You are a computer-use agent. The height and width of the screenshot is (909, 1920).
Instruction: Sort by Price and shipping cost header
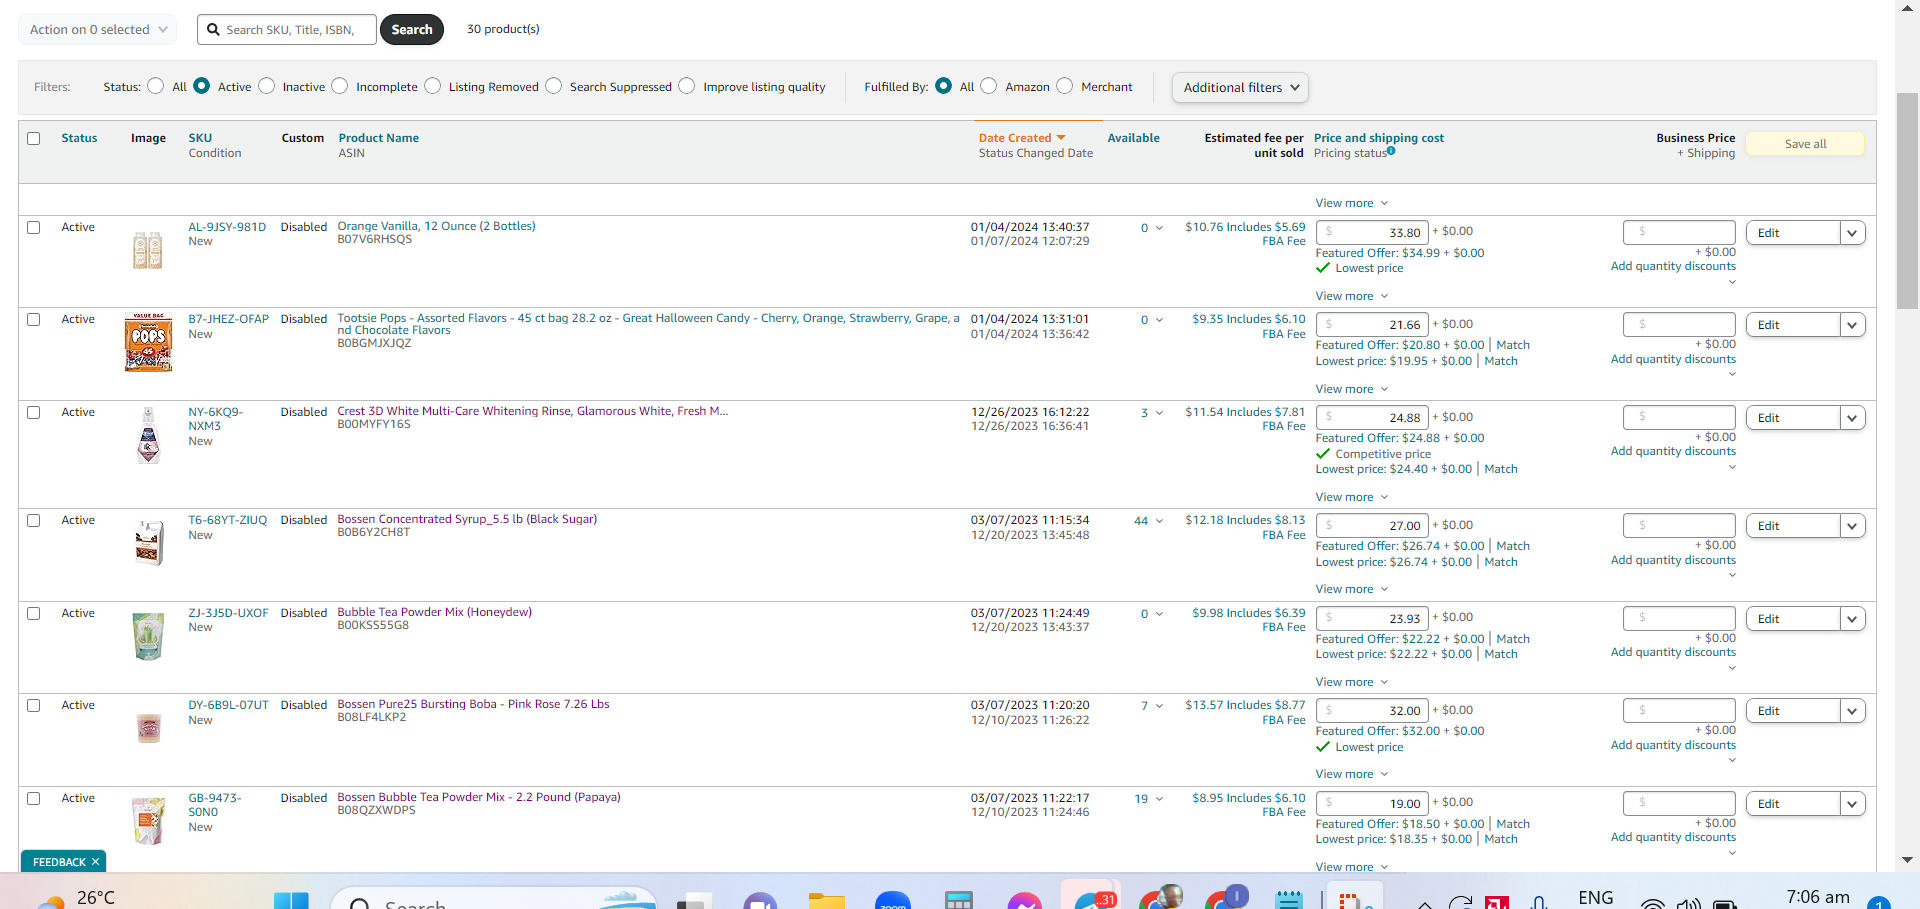(x=1379, y=138)
